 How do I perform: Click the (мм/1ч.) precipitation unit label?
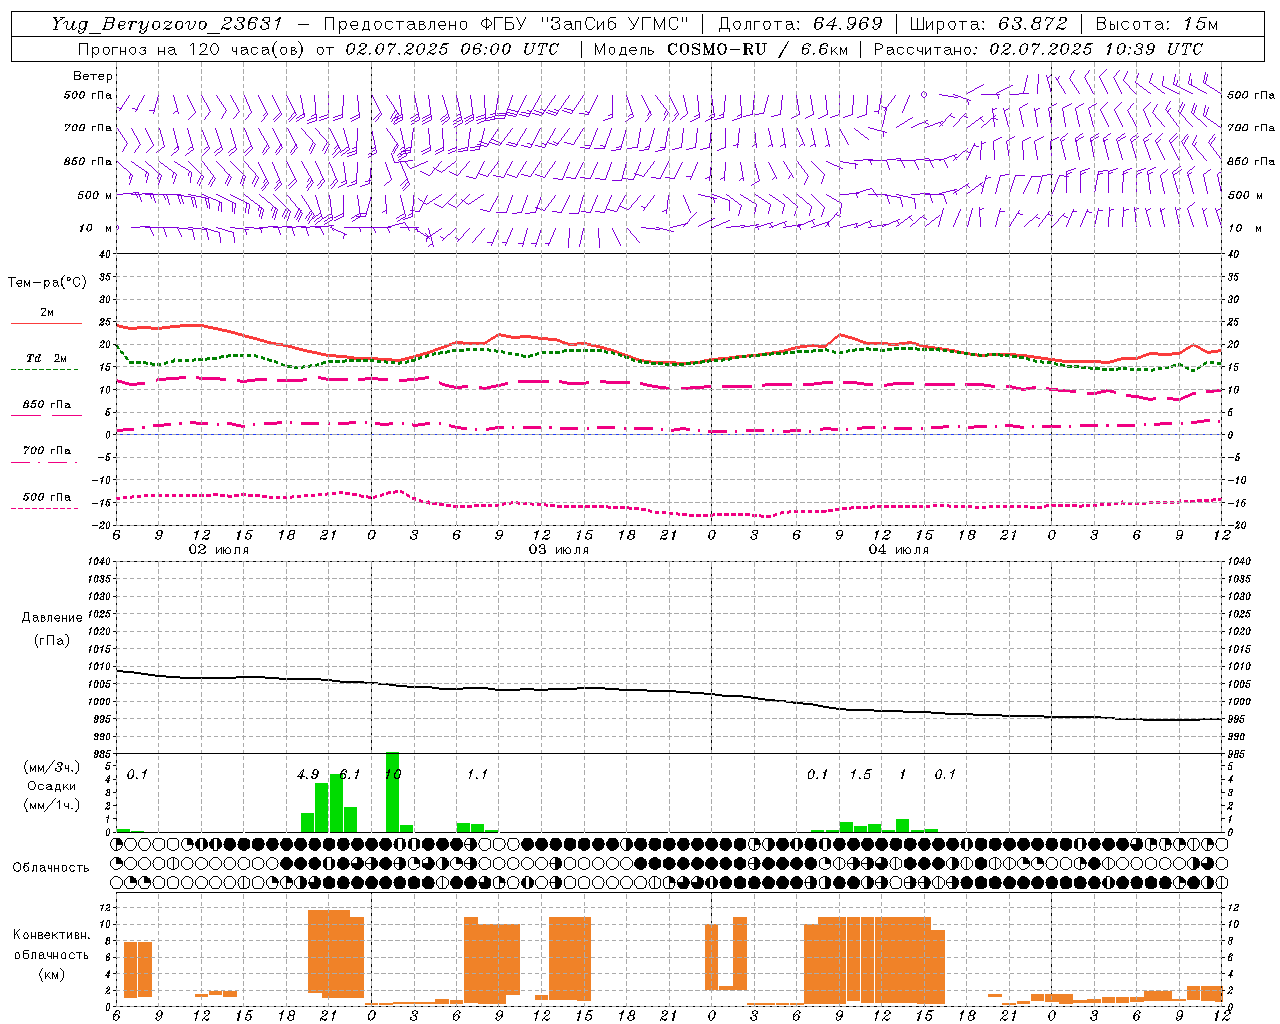click(51, 805)
